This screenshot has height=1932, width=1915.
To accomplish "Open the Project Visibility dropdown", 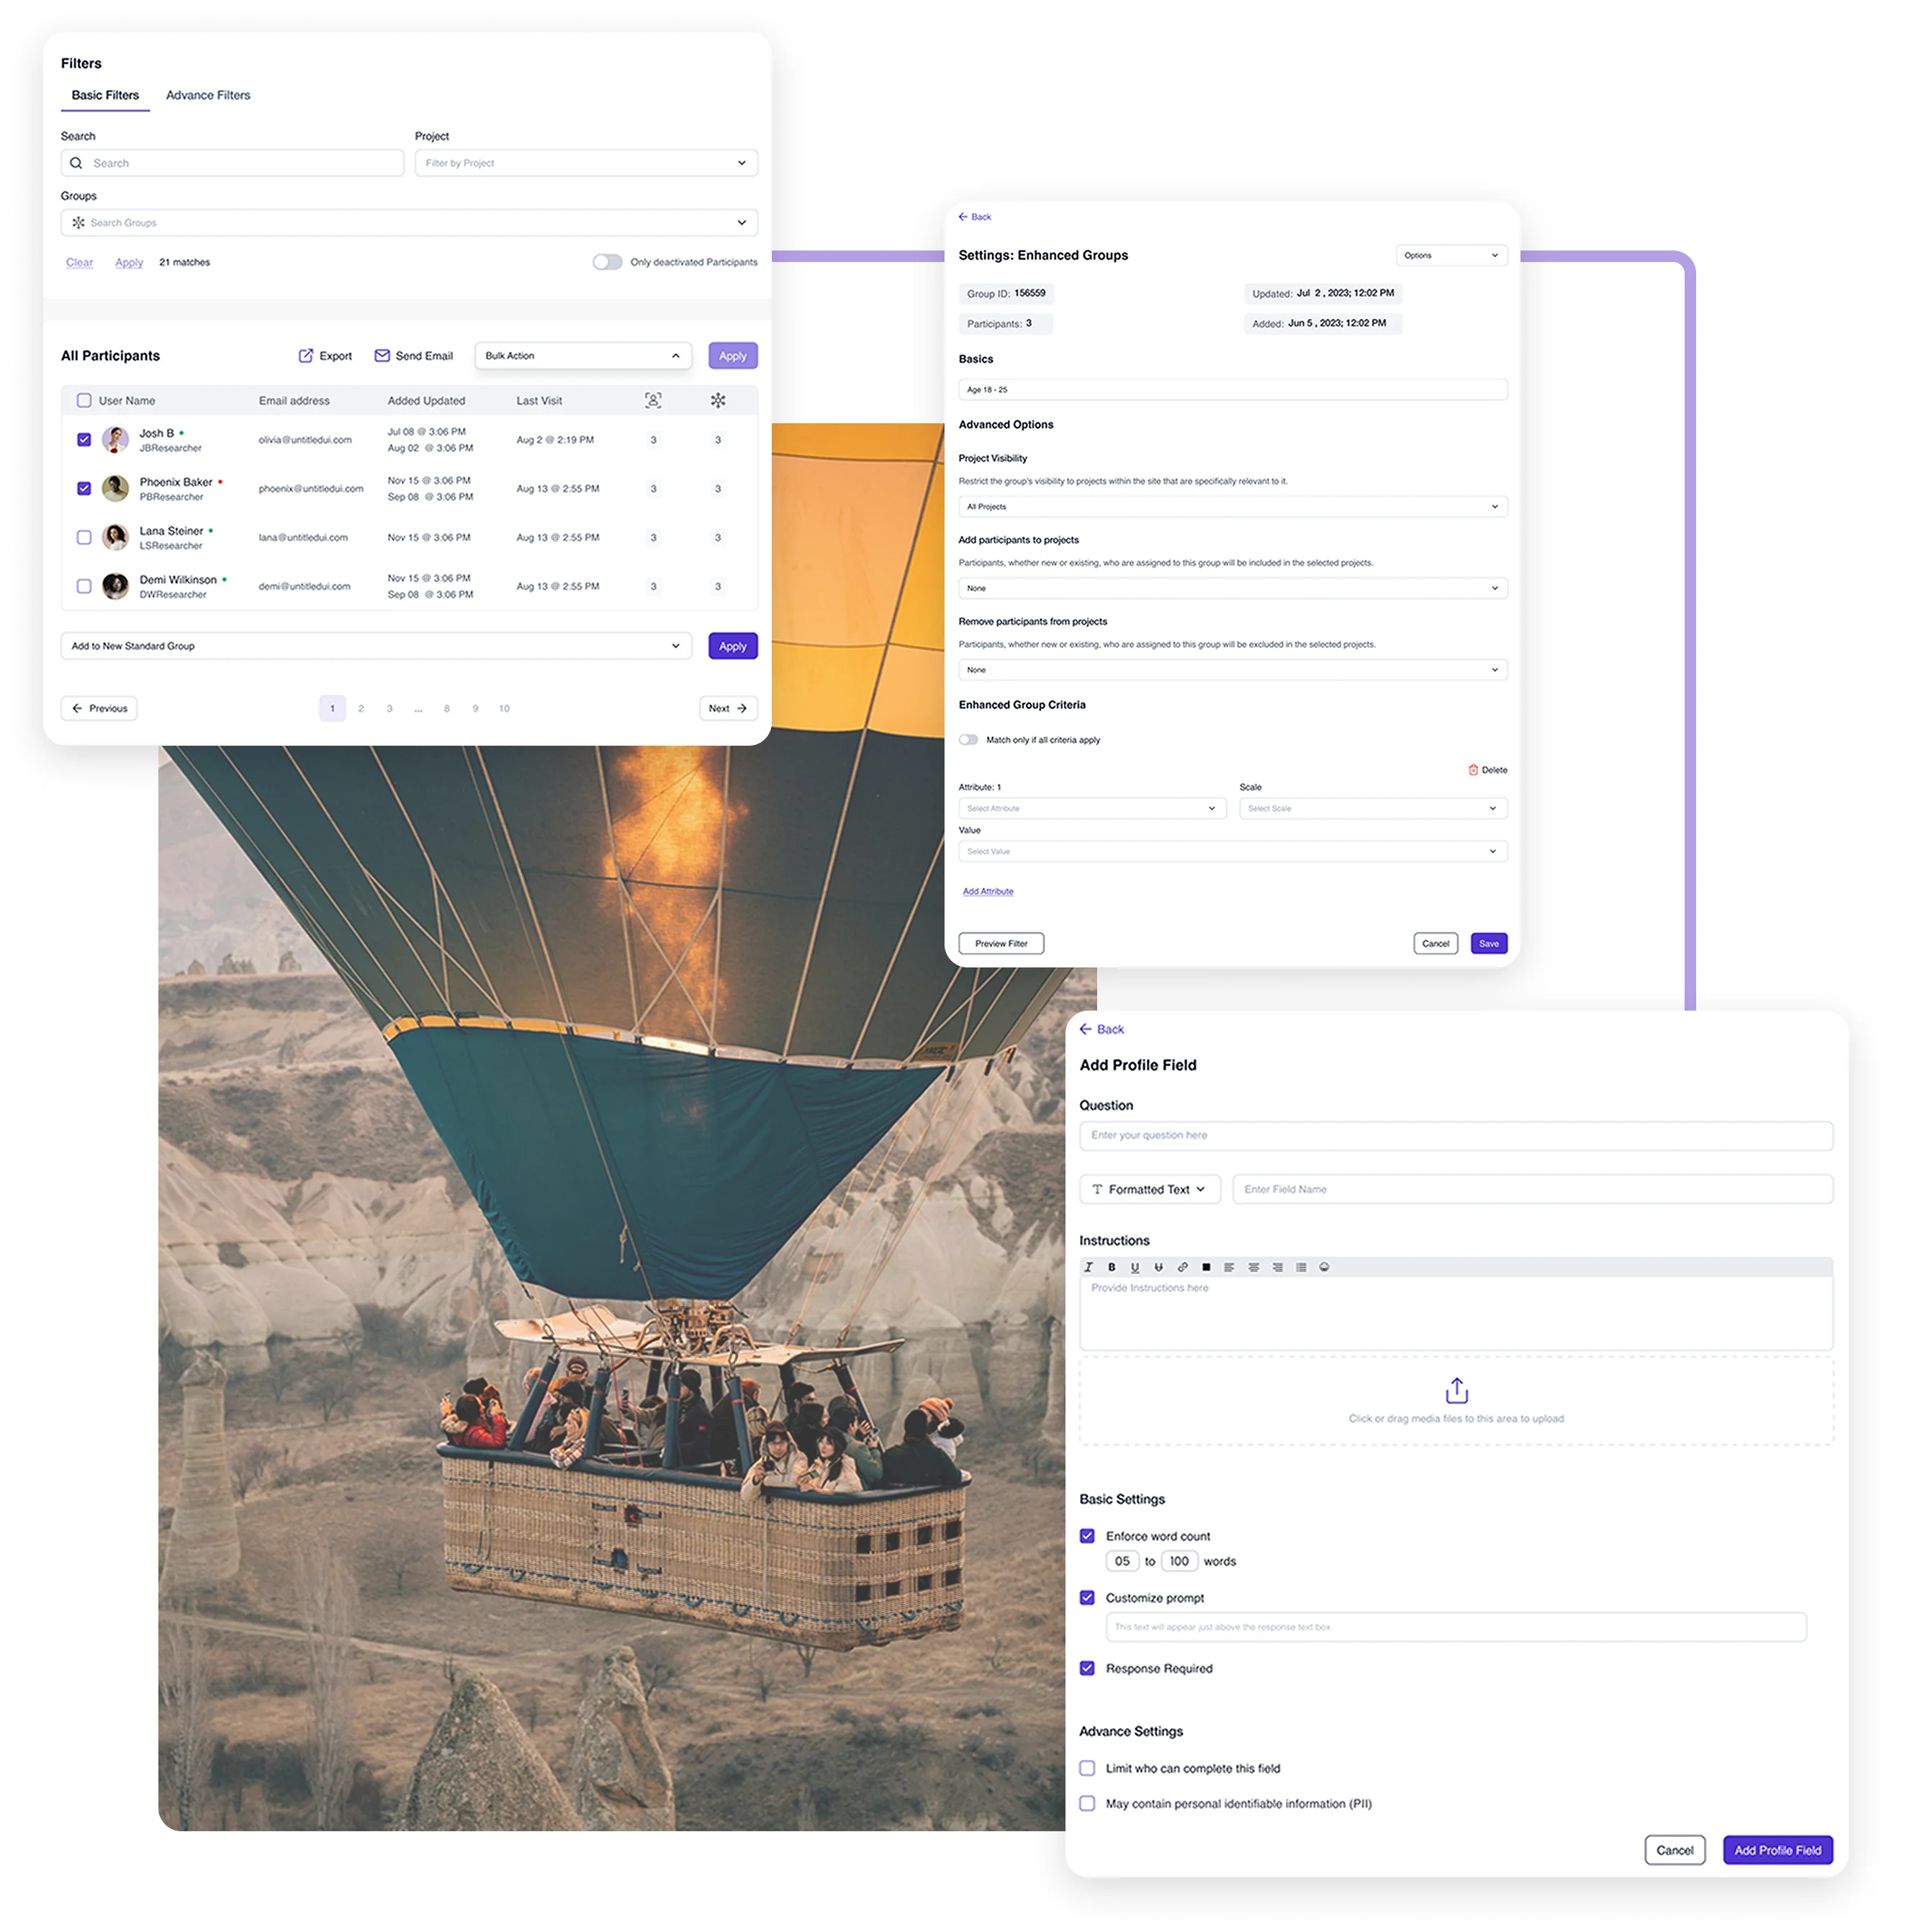I will click(x=1232, y=506).
